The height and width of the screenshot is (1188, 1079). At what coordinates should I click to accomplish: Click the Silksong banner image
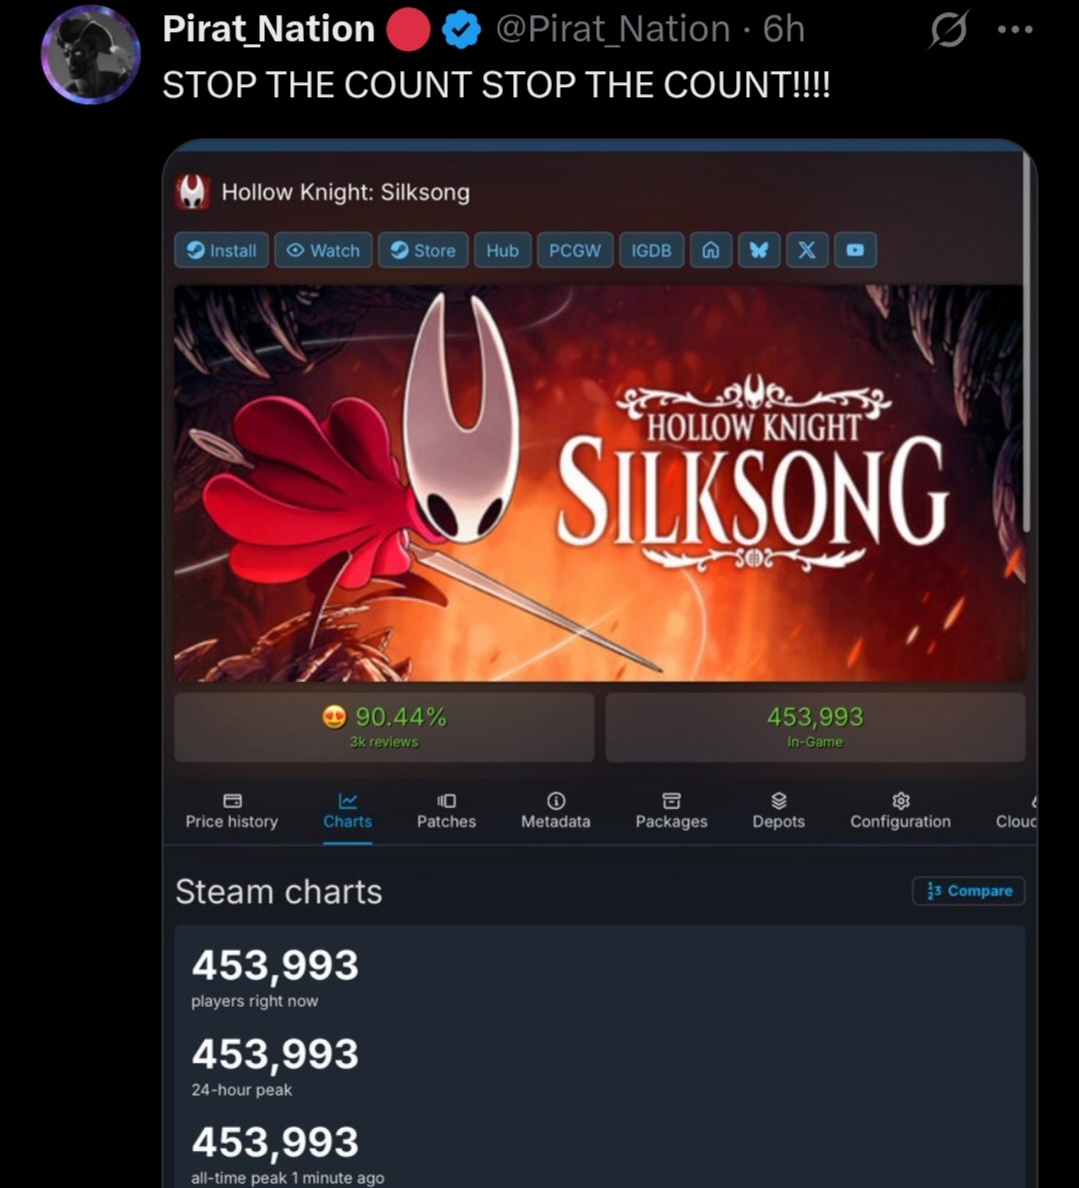point(599,483)
